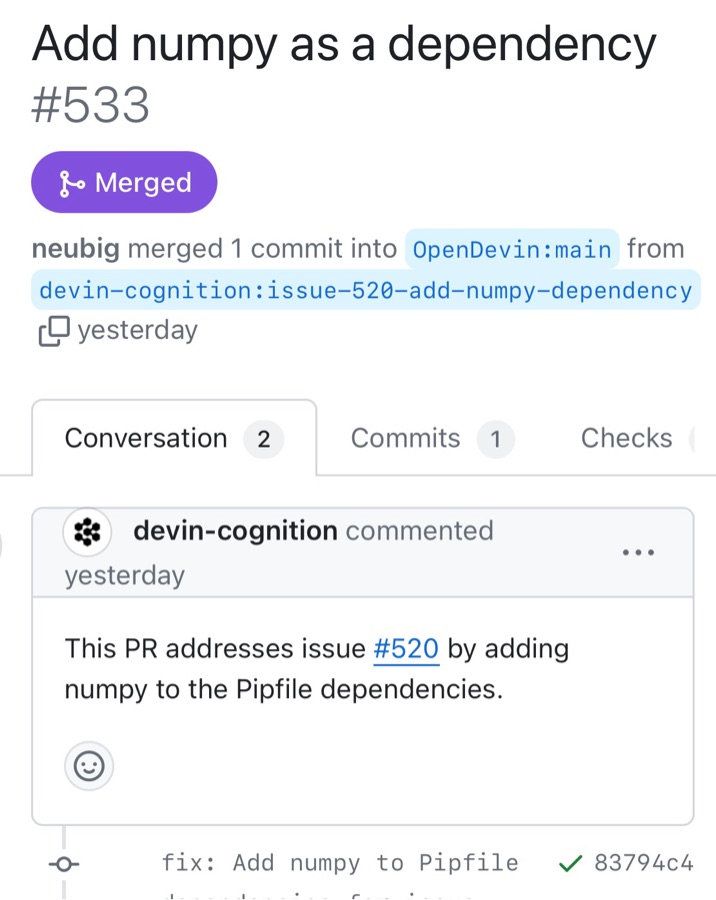Copy the head branch name icon
Image resolution: width=716 pixels, height=900 pixels.
(x=54, y=331)
